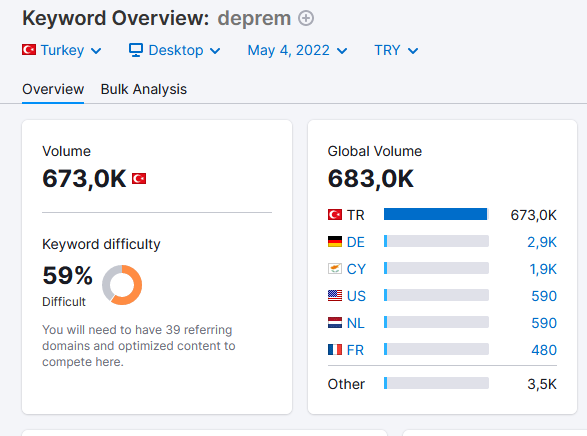
Task: Click the desktop monitor icon
Action: tap(136, 50)
